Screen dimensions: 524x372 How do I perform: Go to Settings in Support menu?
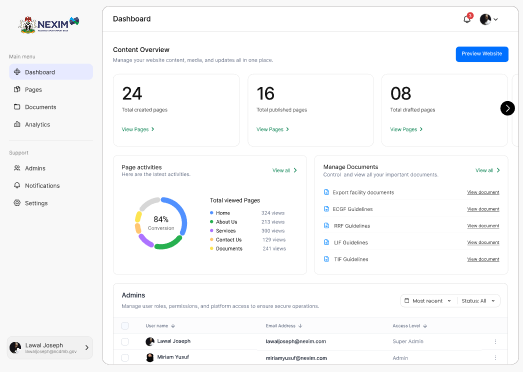pos(51,203)
